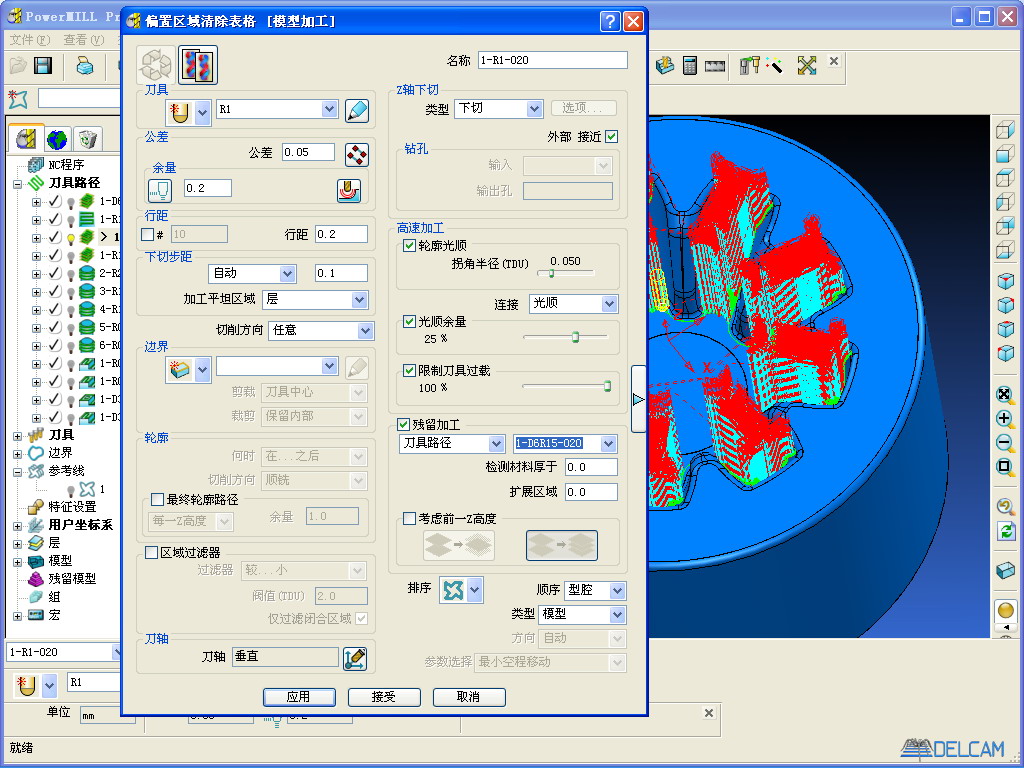Click the globe browser tab icon
The image size is (1024, 768).
pos(57,139)
